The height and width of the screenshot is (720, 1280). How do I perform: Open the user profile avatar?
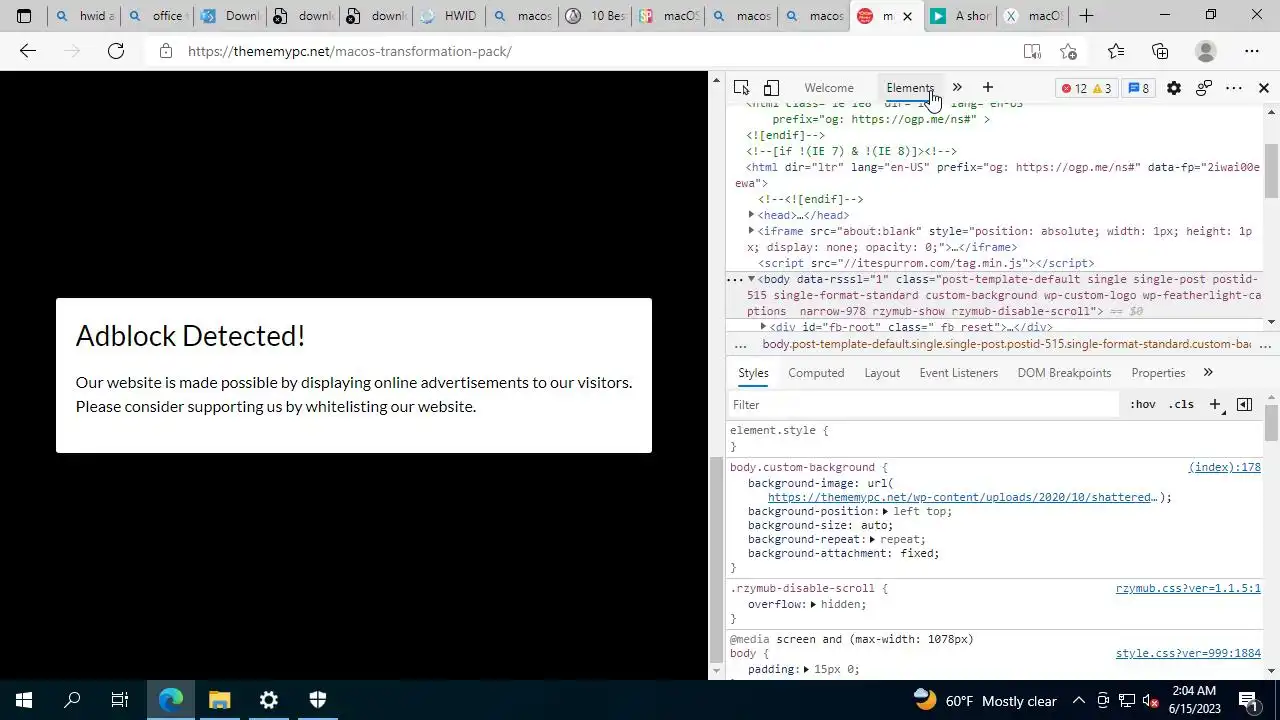point(1206,51)
